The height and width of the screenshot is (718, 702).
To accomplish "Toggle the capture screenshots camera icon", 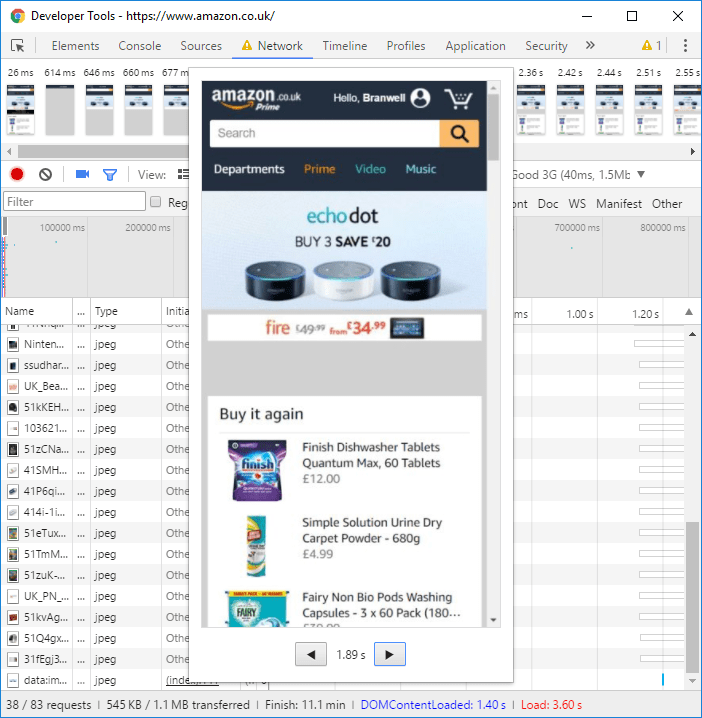I will point(82,174).
